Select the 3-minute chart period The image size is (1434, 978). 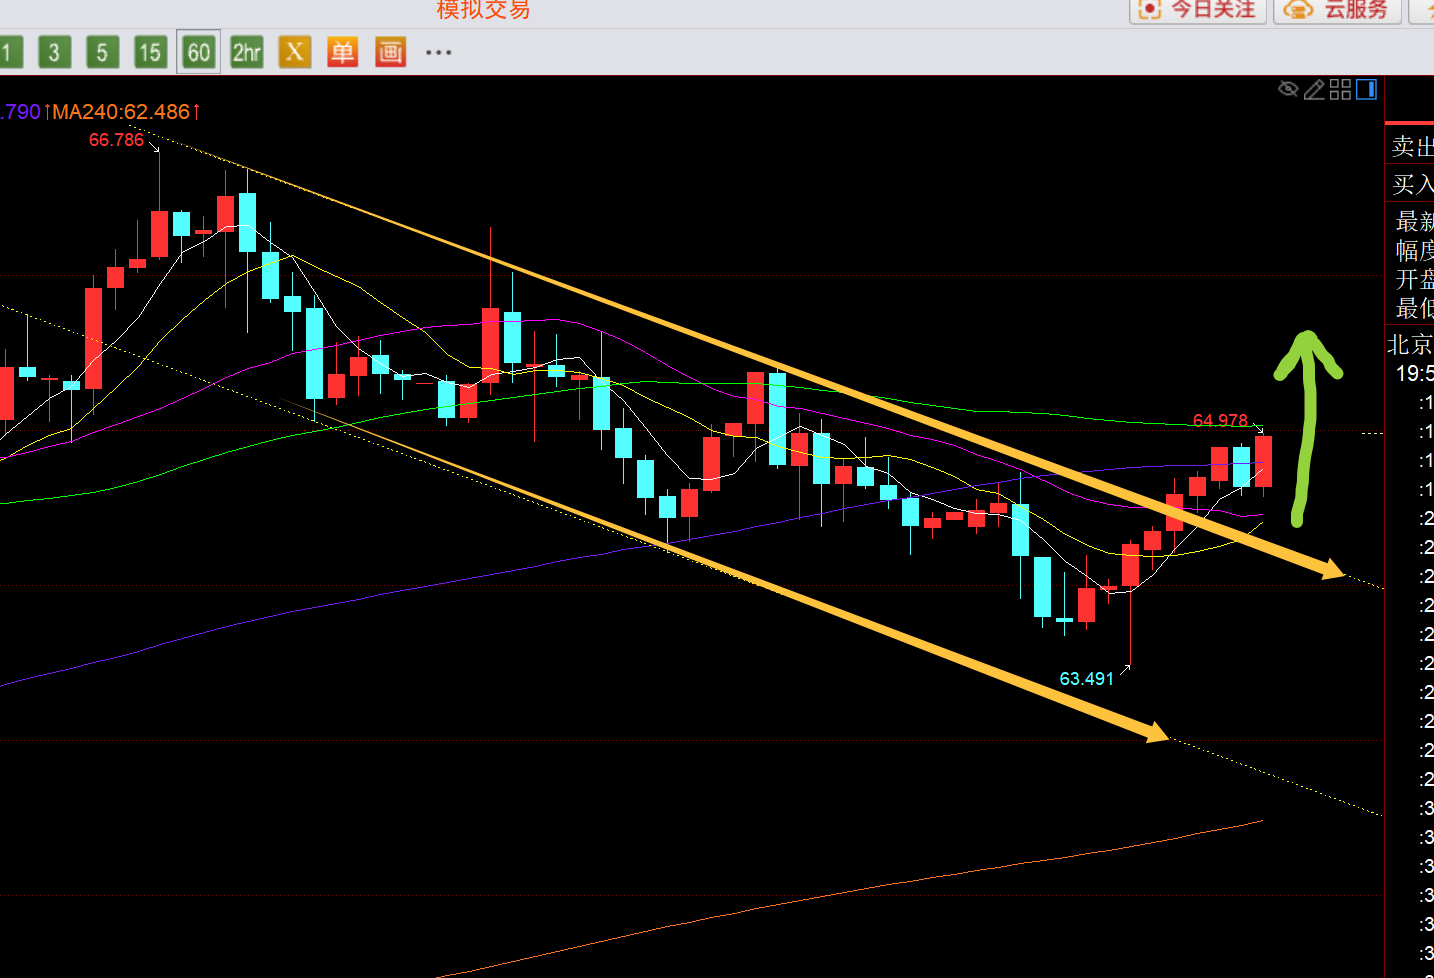pyautogui.click(x=55, y=52)
